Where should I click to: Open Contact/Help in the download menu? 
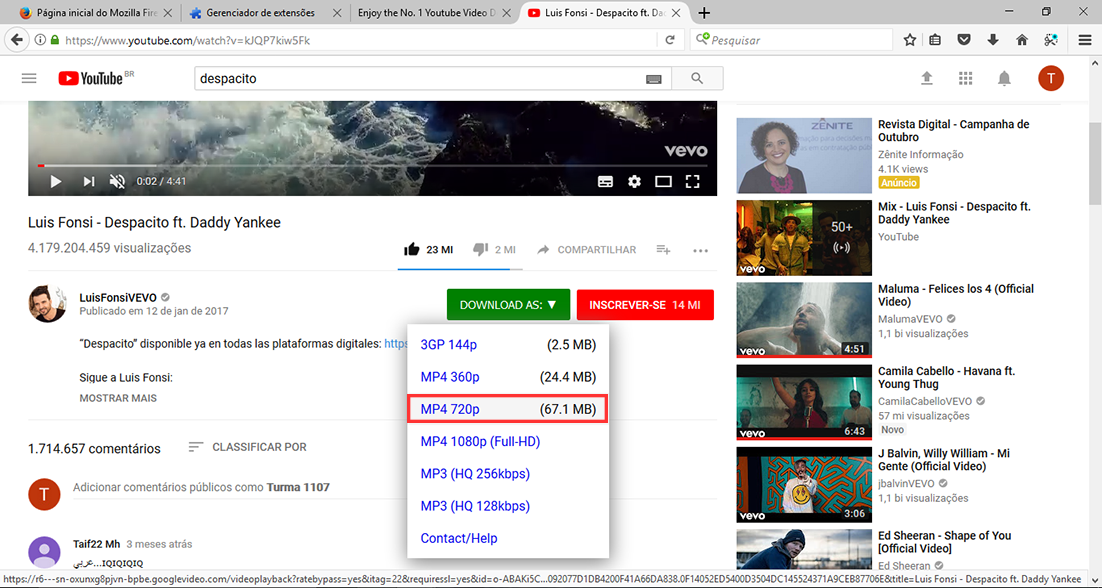point(508,538)
